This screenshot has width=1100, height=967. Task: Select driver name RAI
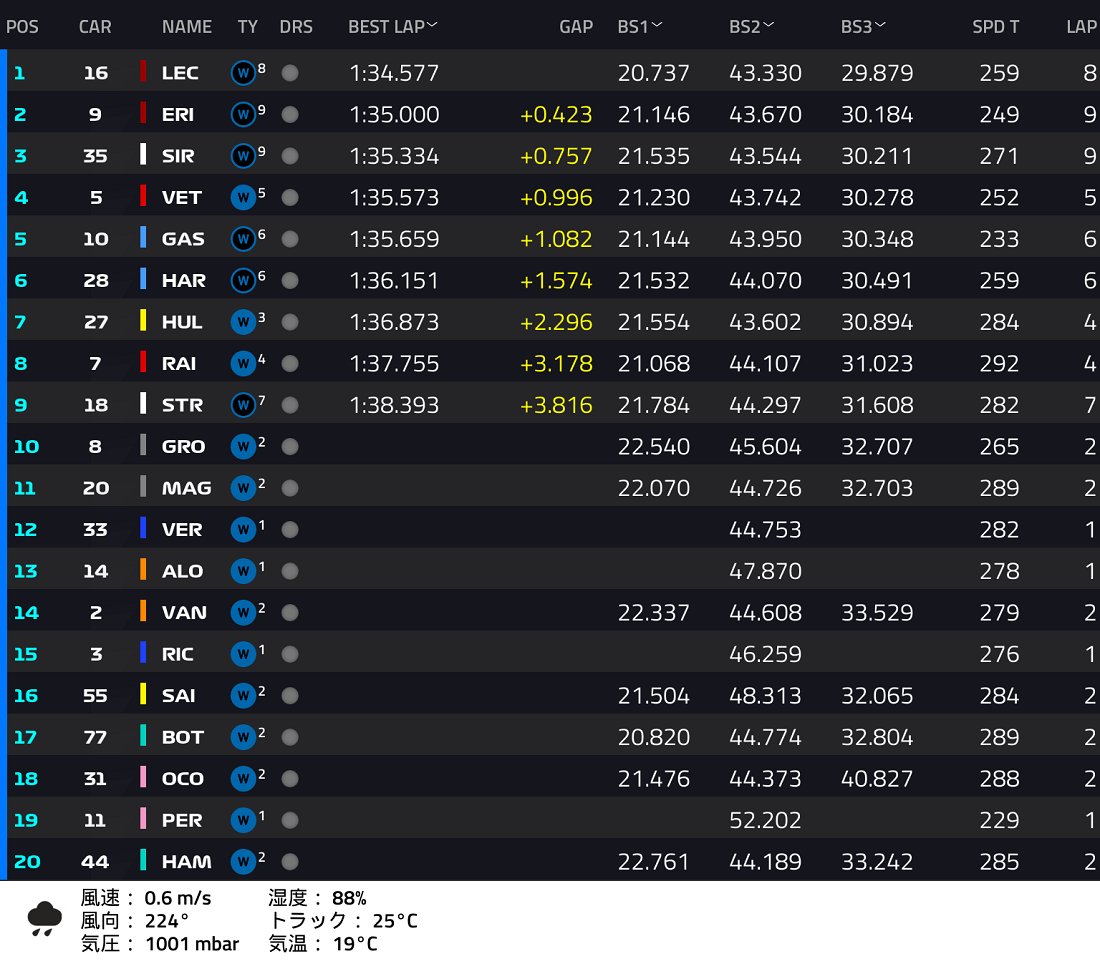pyautogui.click(x=179, y=364)
